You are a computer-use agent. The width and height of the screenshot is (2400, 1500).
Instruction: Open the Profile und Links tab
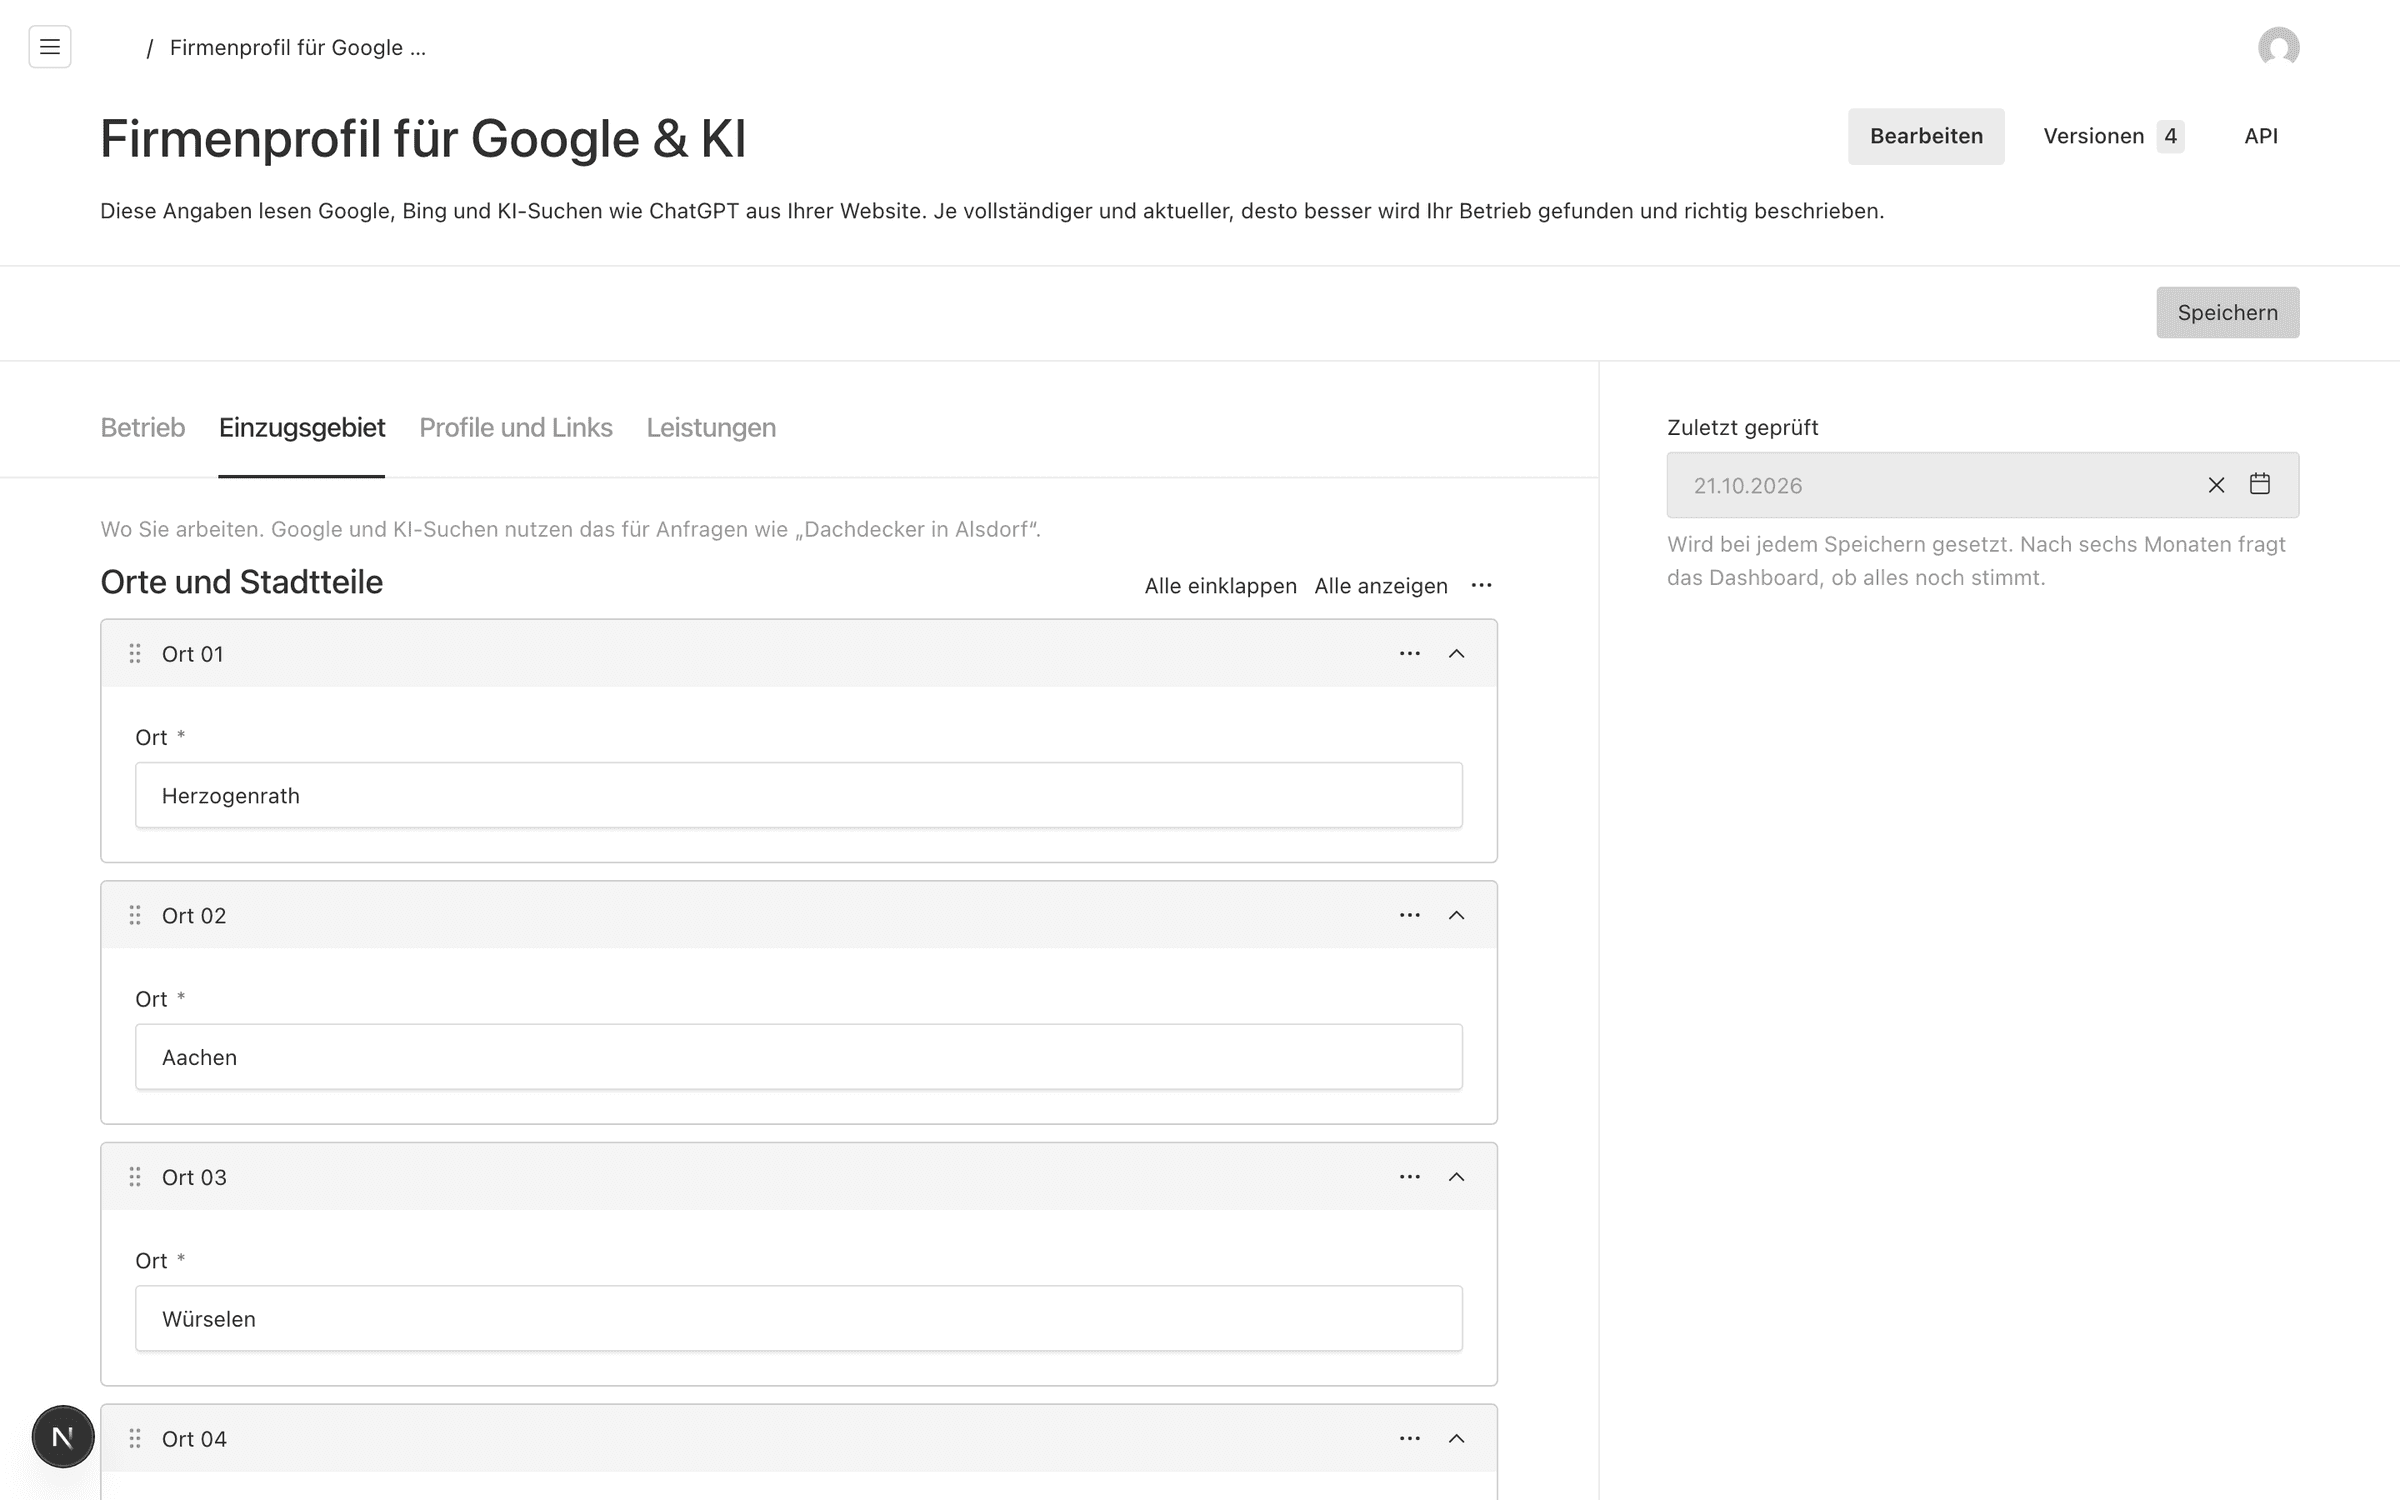pos(516,428)
